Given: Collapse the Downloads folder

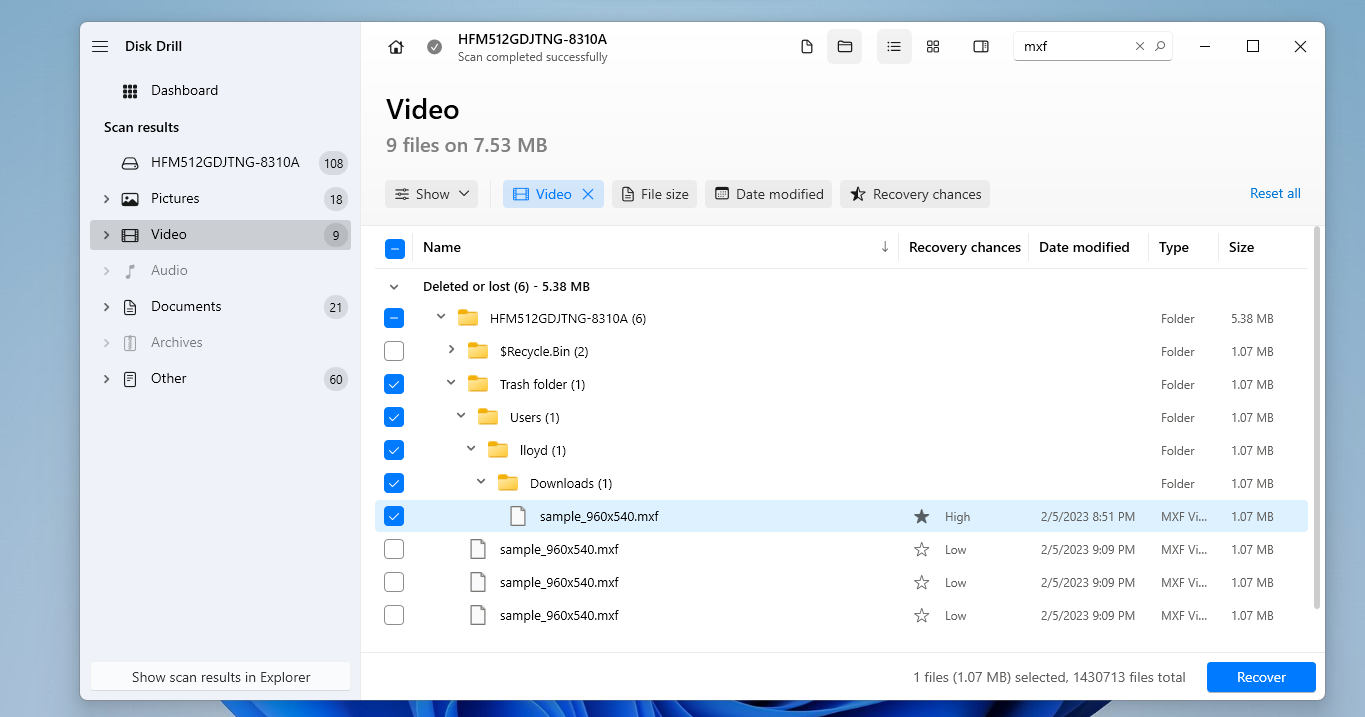Looking at the screenshot, I should (x=481, y=482).
